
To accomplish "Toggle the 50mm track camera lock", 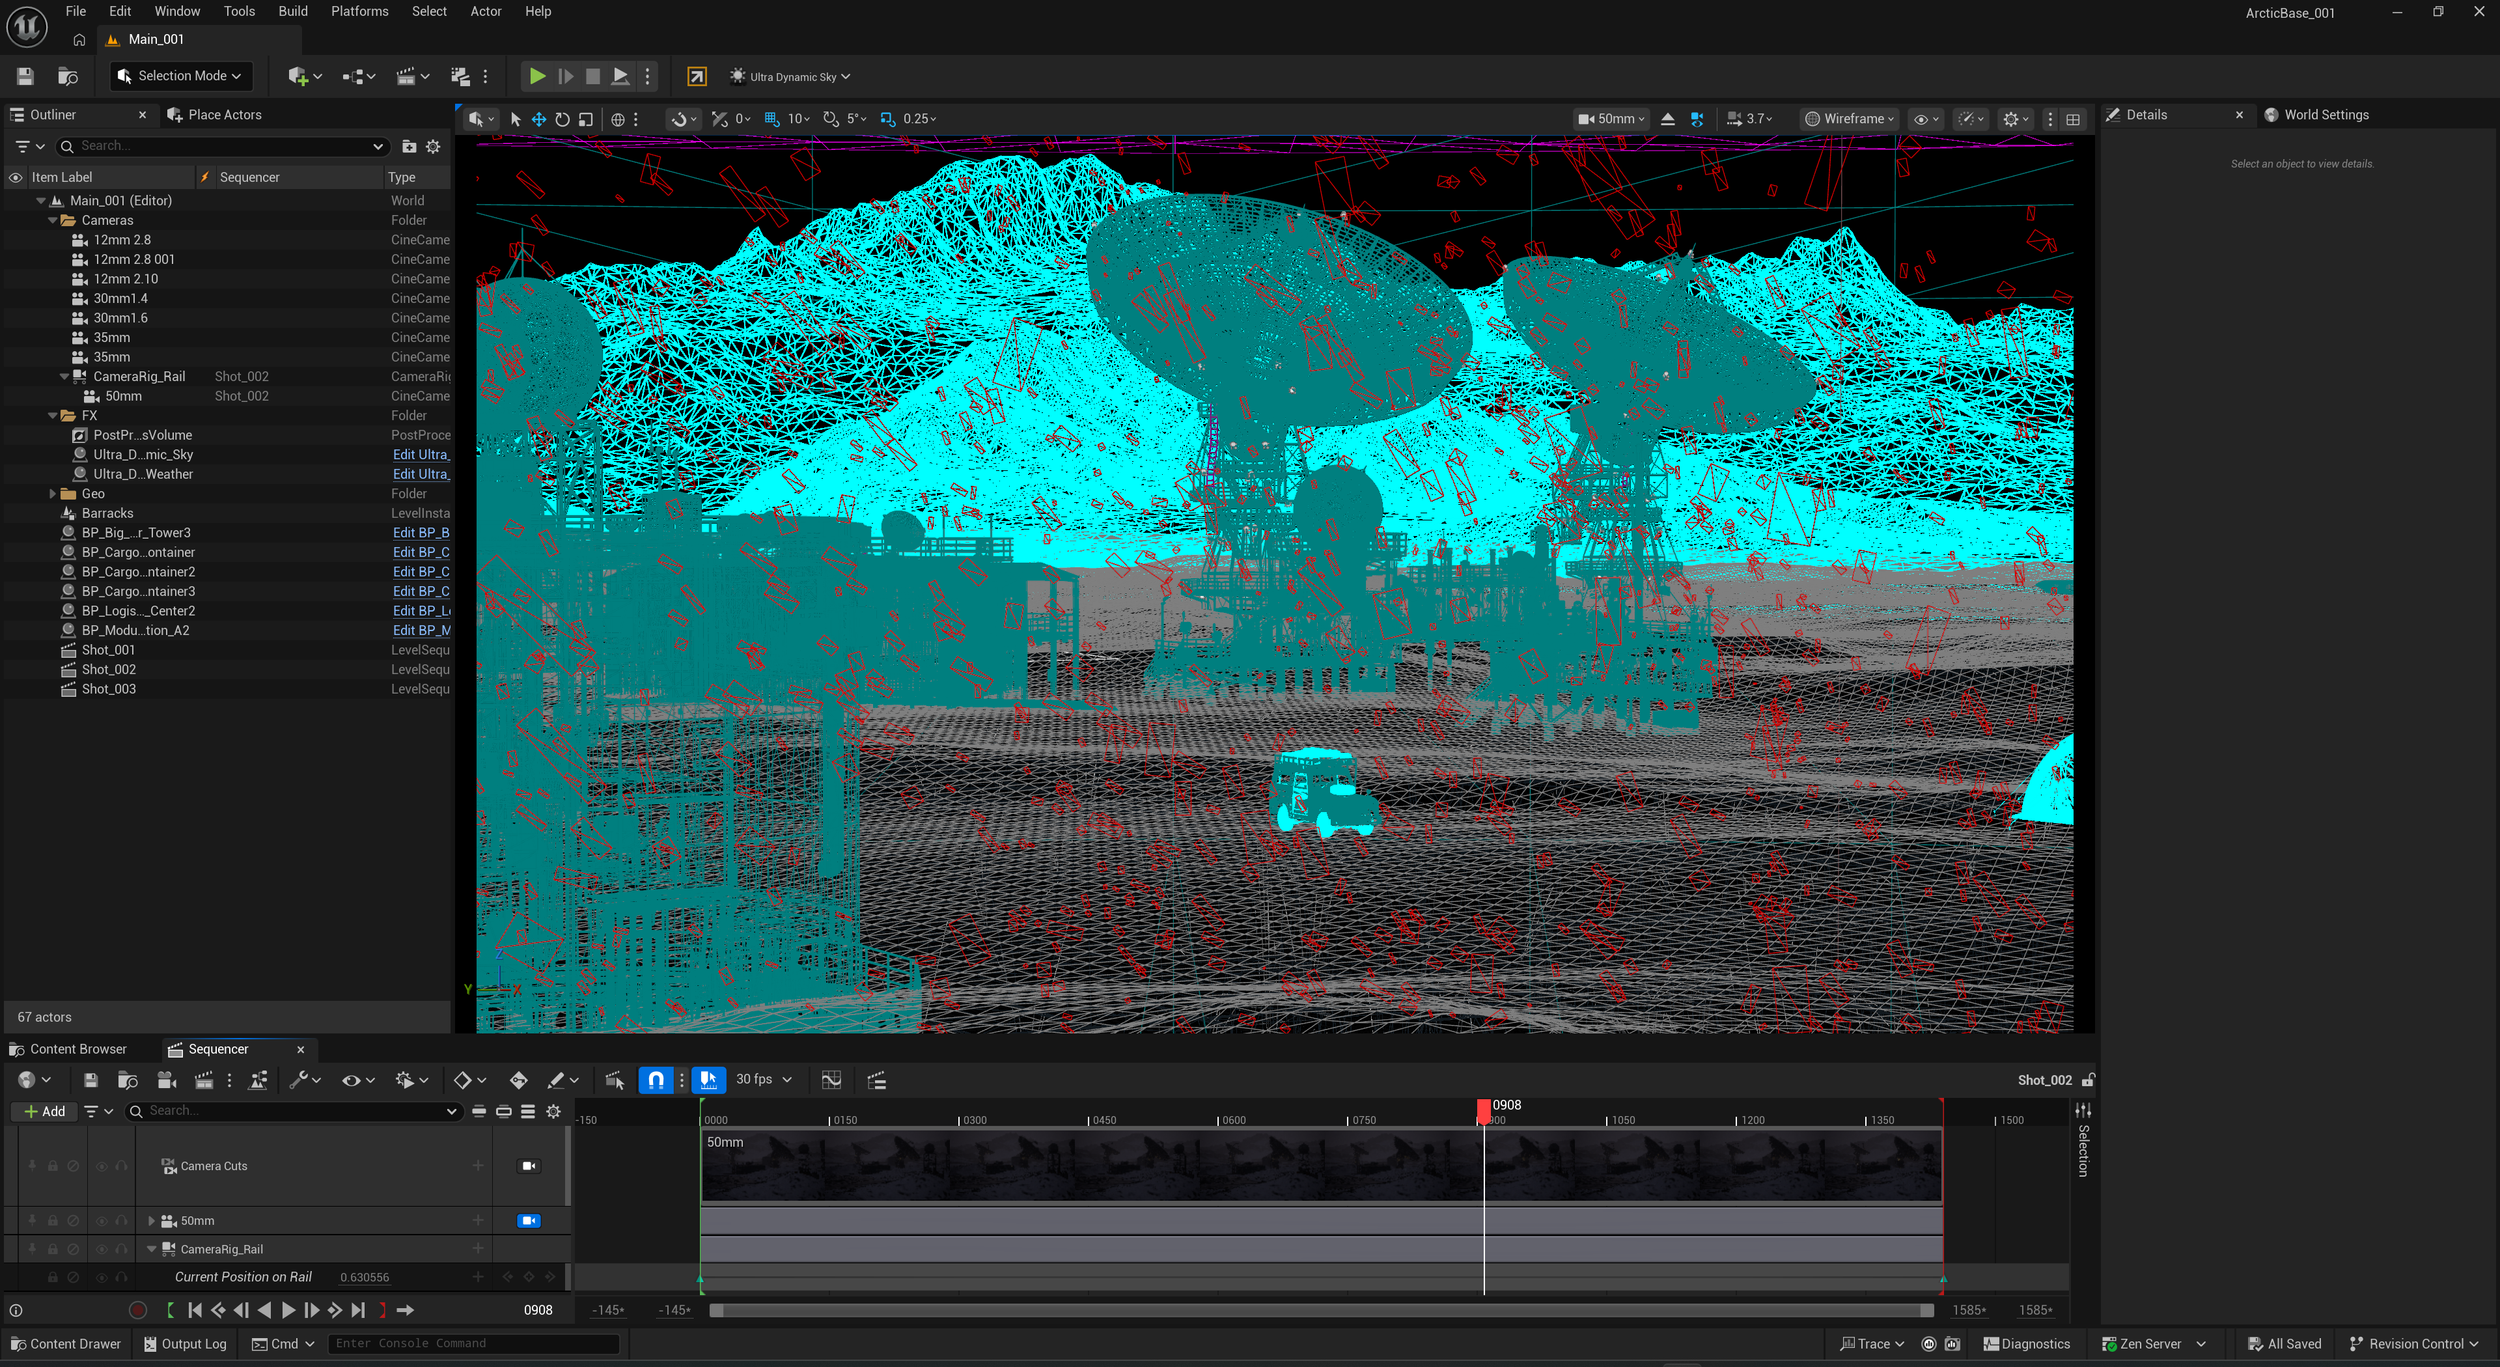I will 529,1221.
